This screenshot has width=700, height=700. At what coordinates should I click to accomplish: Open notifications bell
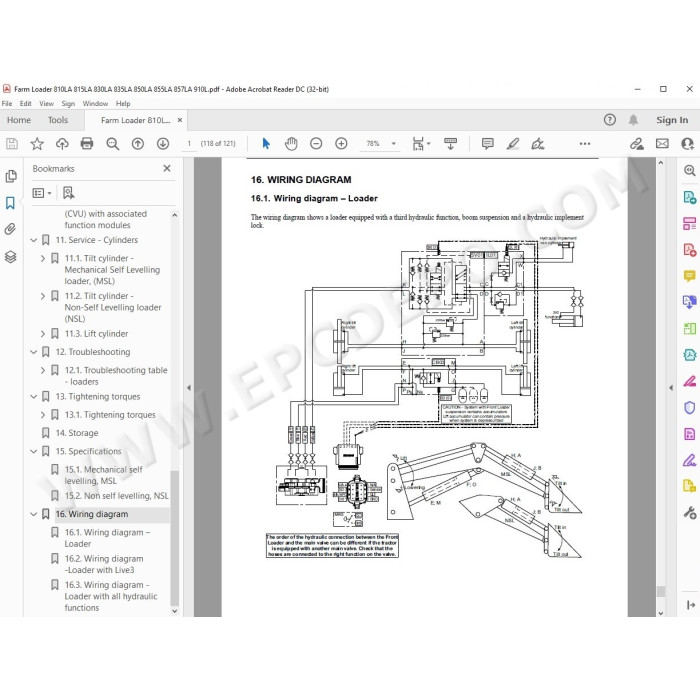pos(633,120)
